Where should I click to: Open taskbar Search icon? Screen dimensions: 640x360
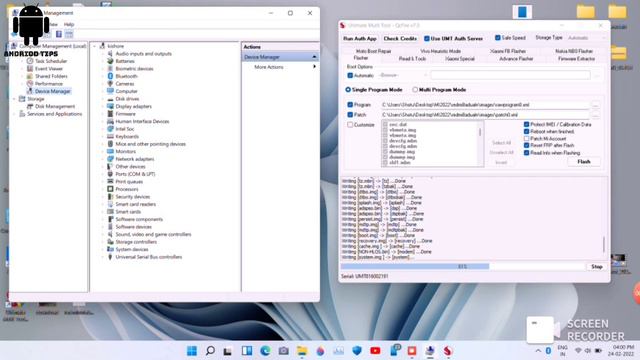click(x=210, y=351)
